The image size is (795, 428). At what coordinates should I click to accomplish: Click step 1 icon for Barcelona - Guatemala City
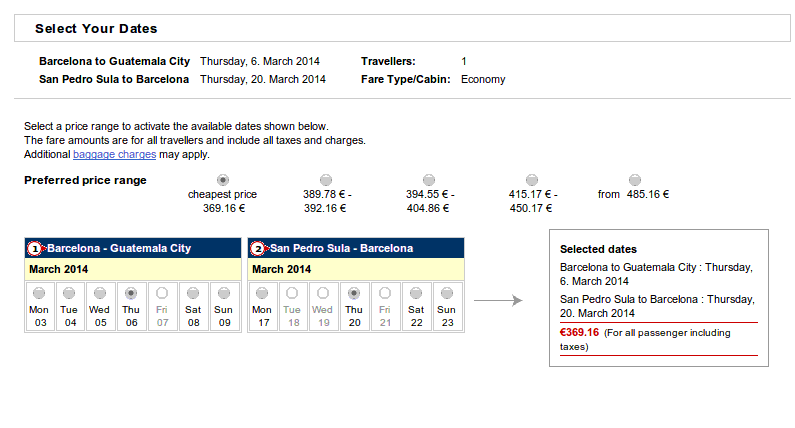pyautogui.click(x=35, y=248)
